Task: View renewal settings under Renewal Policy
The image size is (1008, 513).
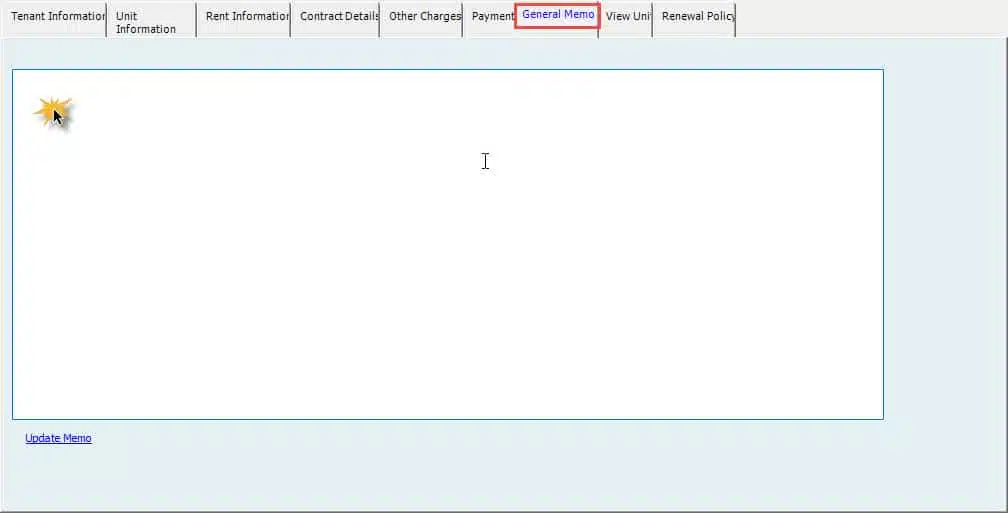Action: point(695,17)
